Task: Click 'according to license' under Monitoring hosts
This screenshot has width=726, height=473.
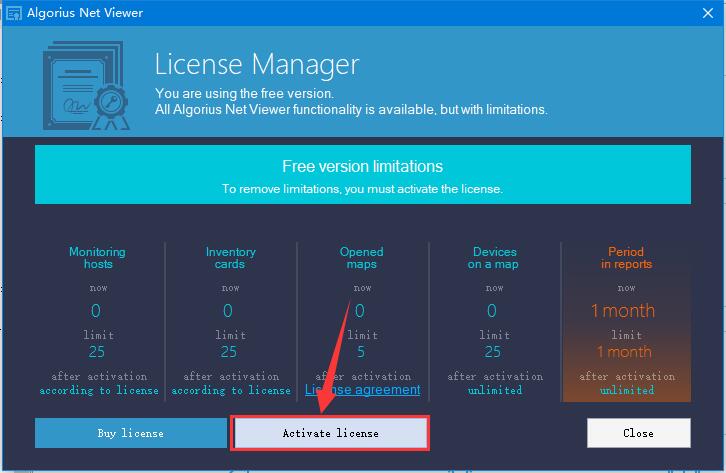Action: point(99,390)
